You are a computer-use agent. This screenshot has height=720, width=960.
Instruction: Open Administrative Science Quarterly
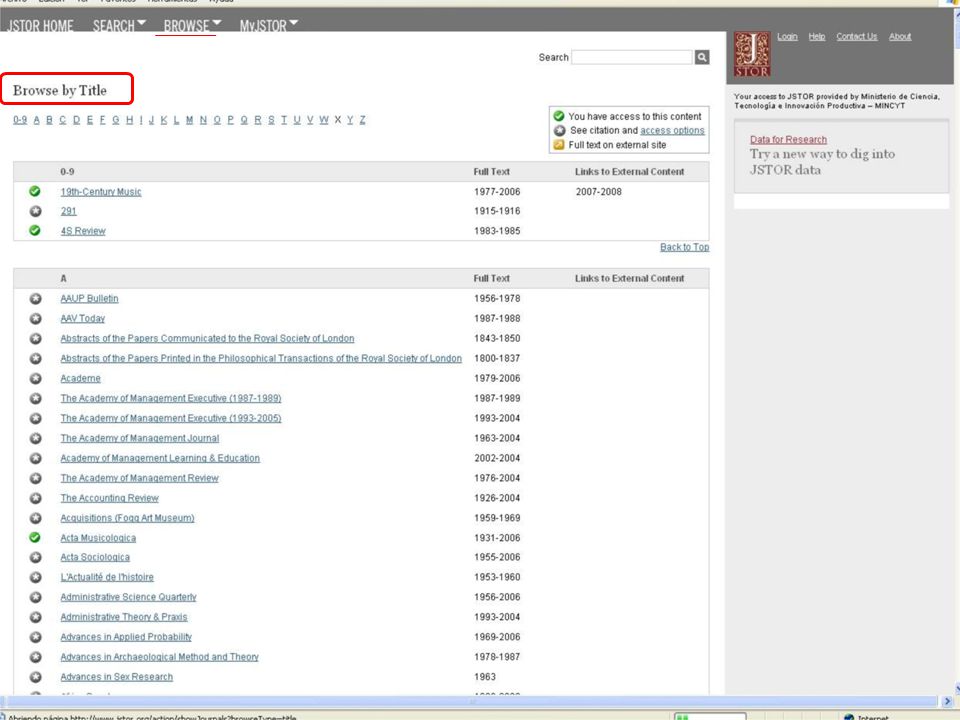pyautogui.click(x=129, y=597)
